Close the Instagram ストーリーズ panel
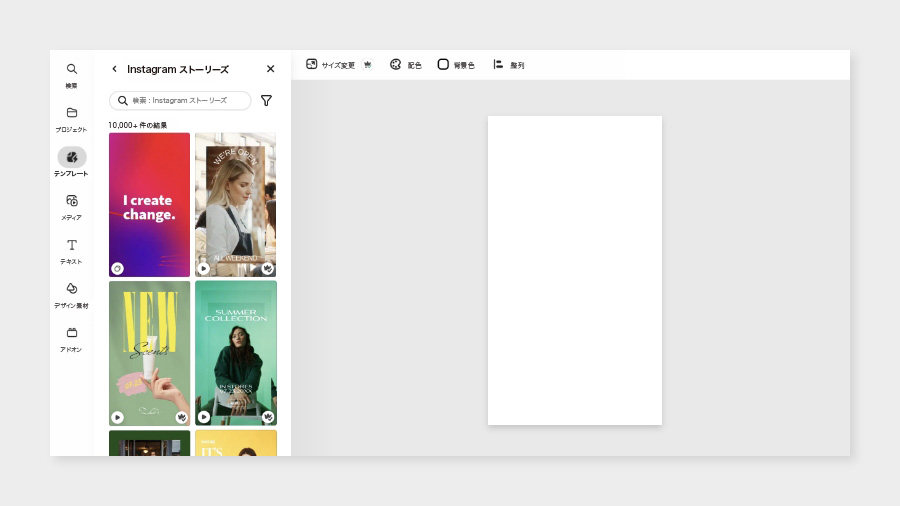Screen dimensions: 900x506 tap(270, 69)
